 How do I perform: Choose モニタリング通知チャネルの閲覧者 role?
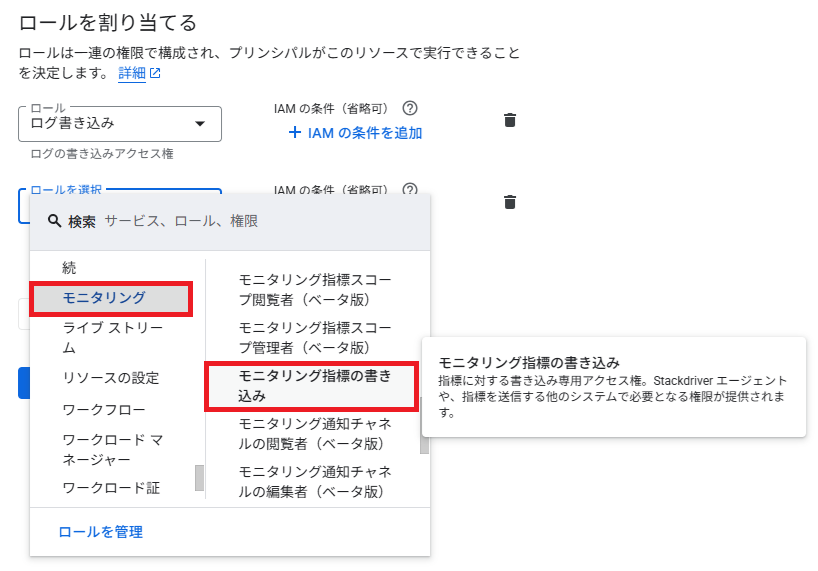315,432
